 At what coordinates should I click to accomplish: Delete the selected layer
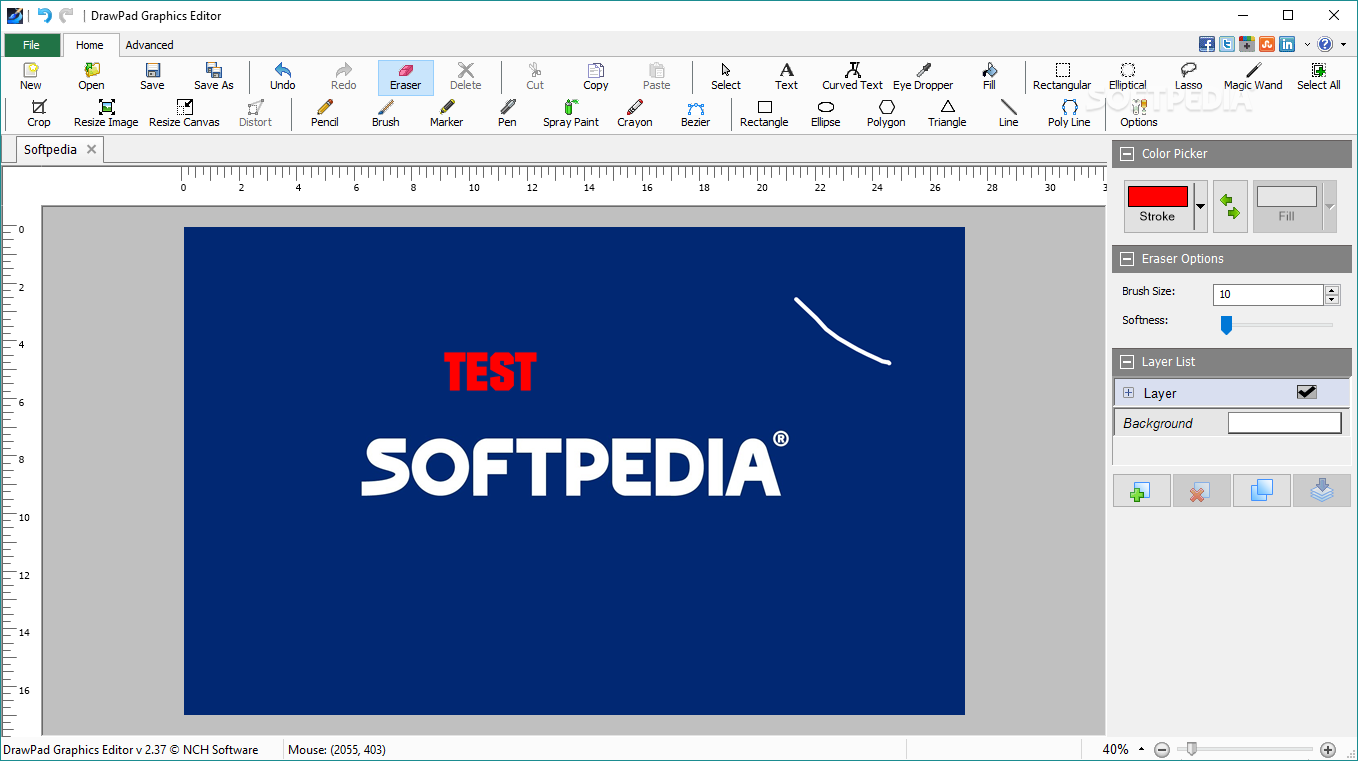[1201, 491]
